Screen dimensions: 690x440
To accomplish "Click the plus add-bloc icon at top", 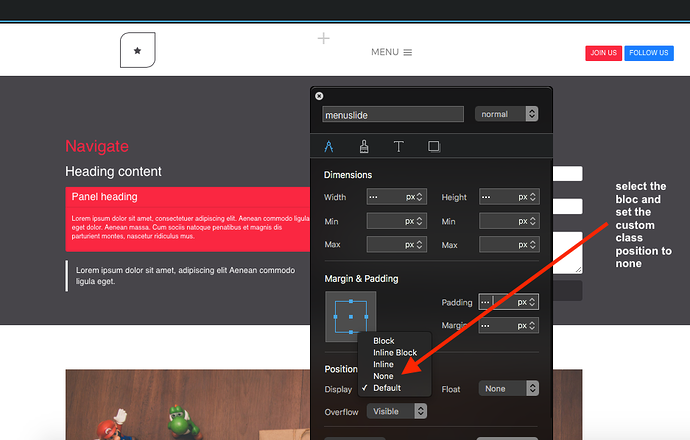I will tap(323, 38).
